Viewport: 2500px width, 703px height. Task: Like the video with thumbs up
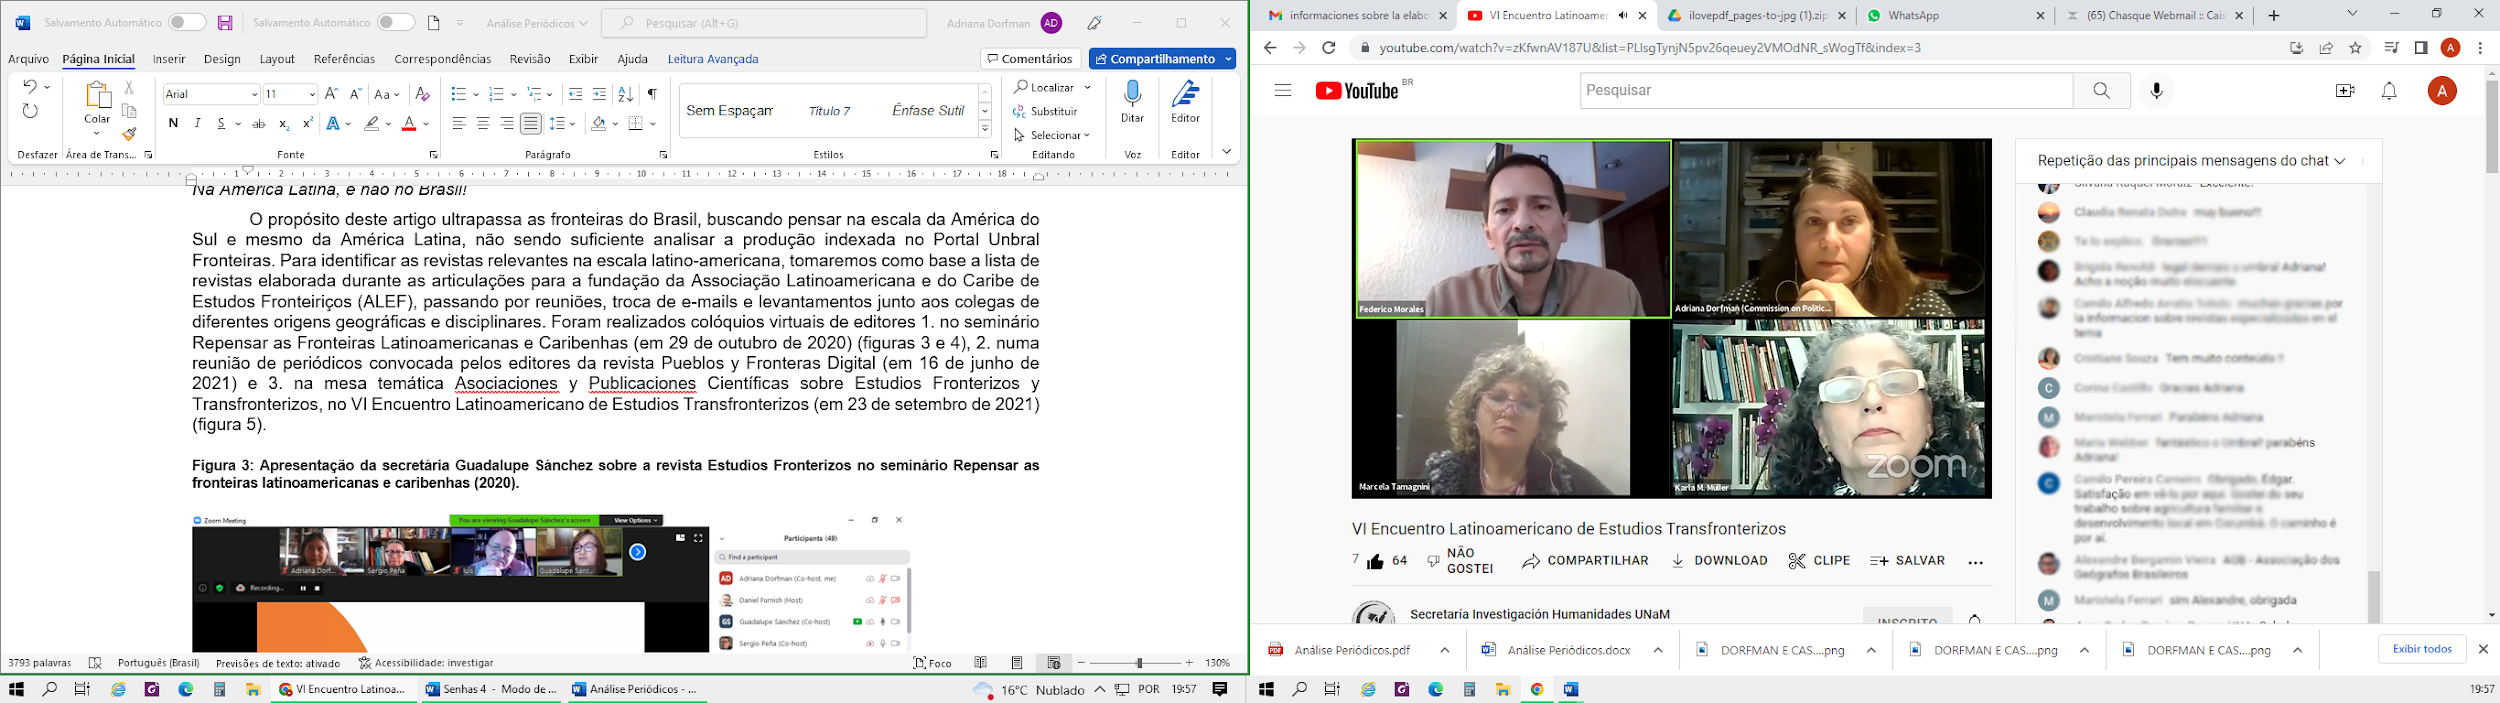(1376, 561)
